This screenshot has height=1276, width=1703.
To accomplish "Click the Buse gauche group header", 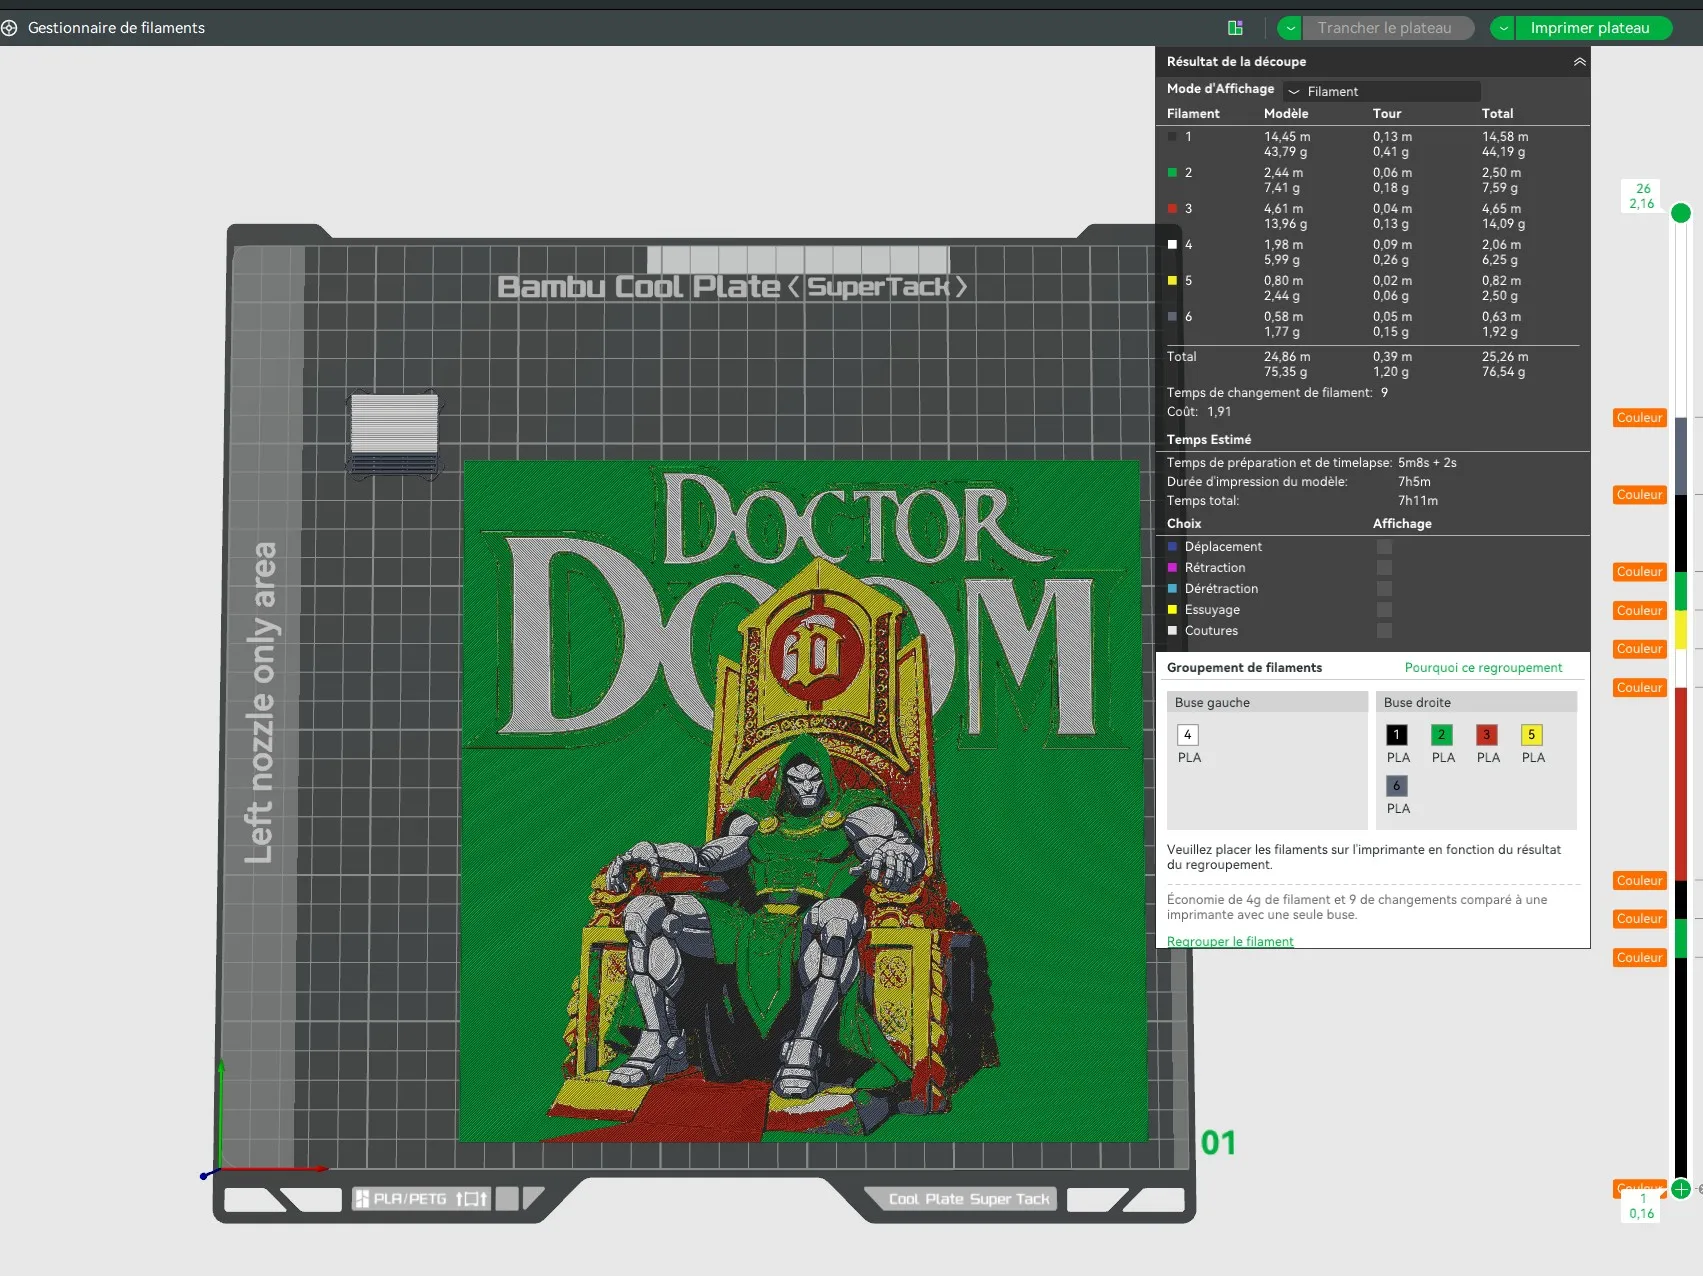I will click(1267, 703).
